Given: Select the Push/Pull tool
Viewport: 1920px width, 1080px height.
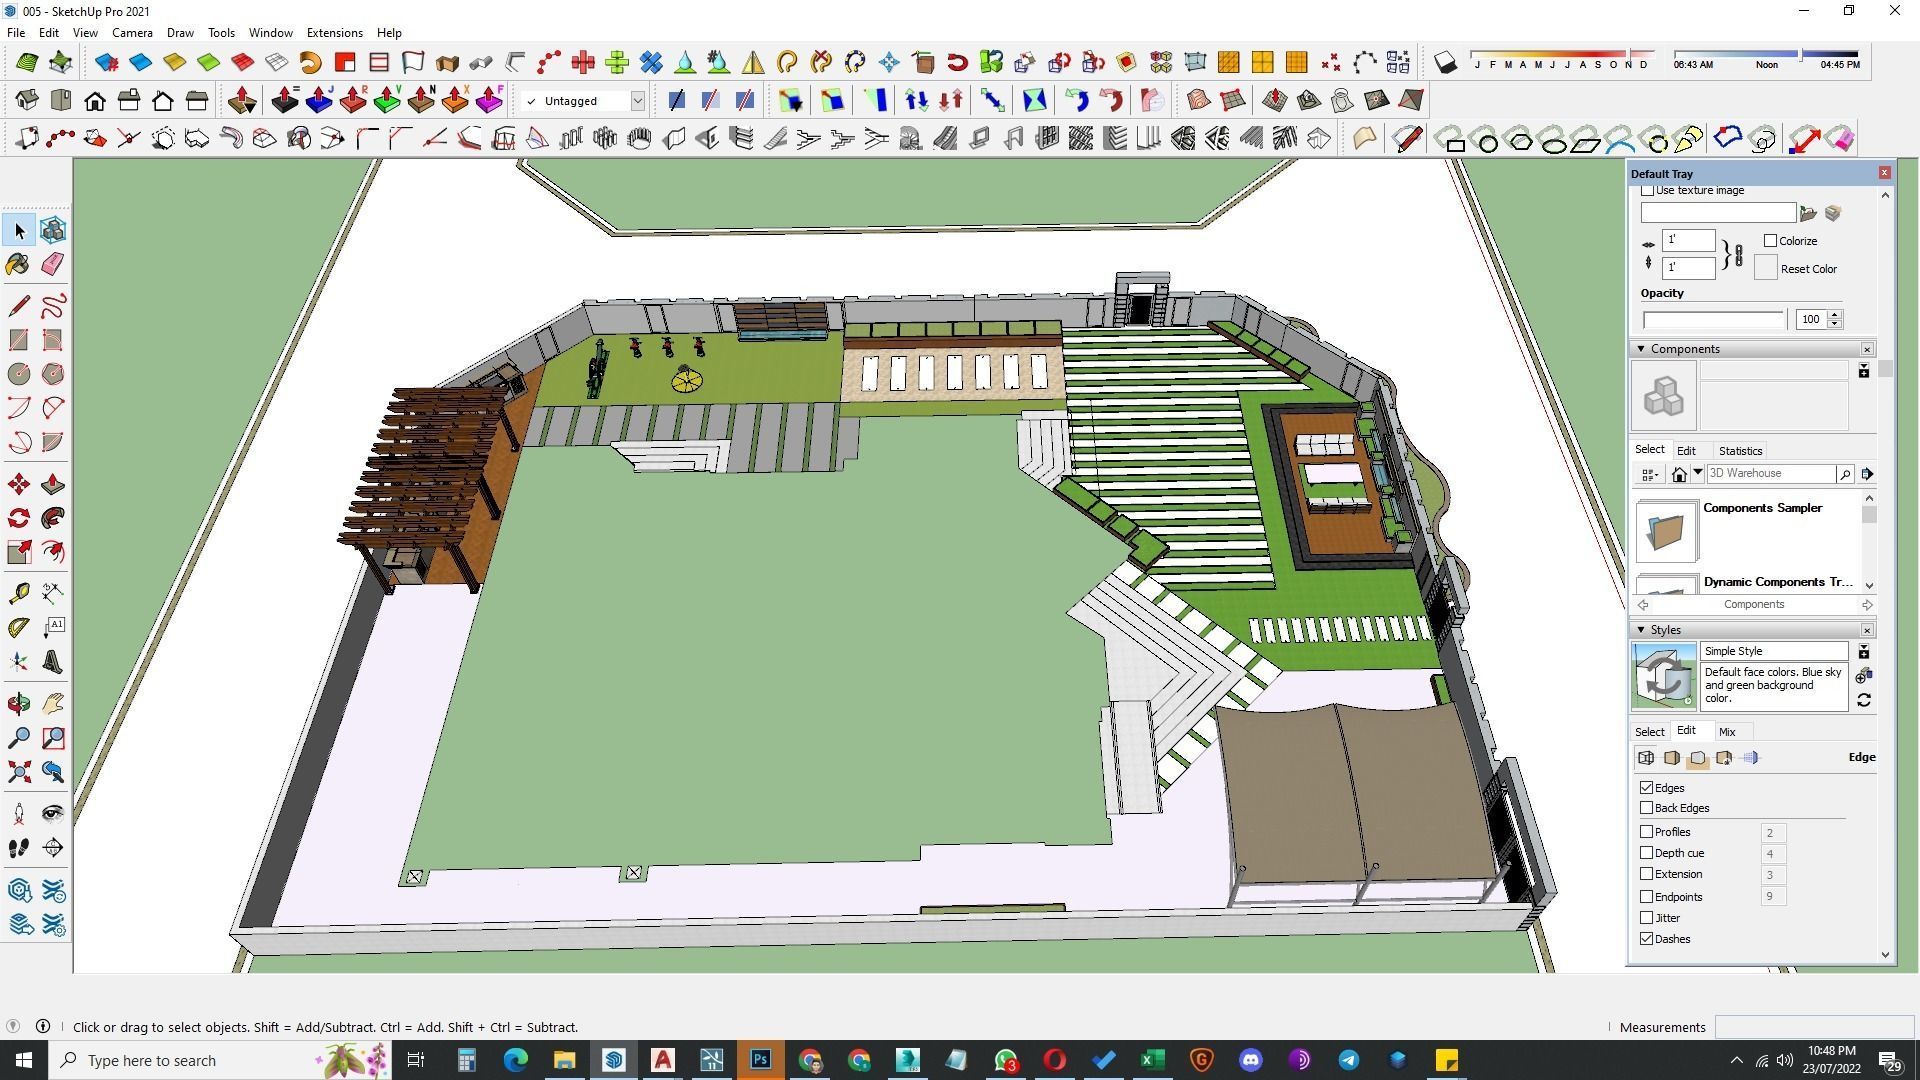Looking at the screenshot, I should pyautogui.click(x=53, y=485).
